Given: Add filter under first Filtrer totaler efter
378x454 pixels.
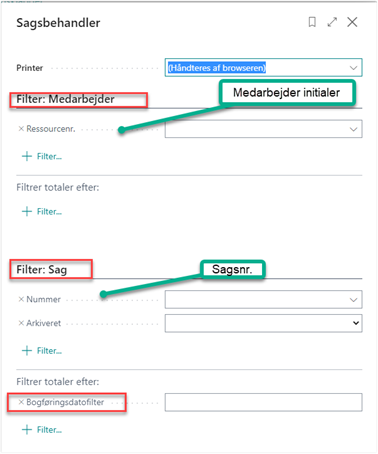Looking at the screenshot, I should (x=42, y=211).
